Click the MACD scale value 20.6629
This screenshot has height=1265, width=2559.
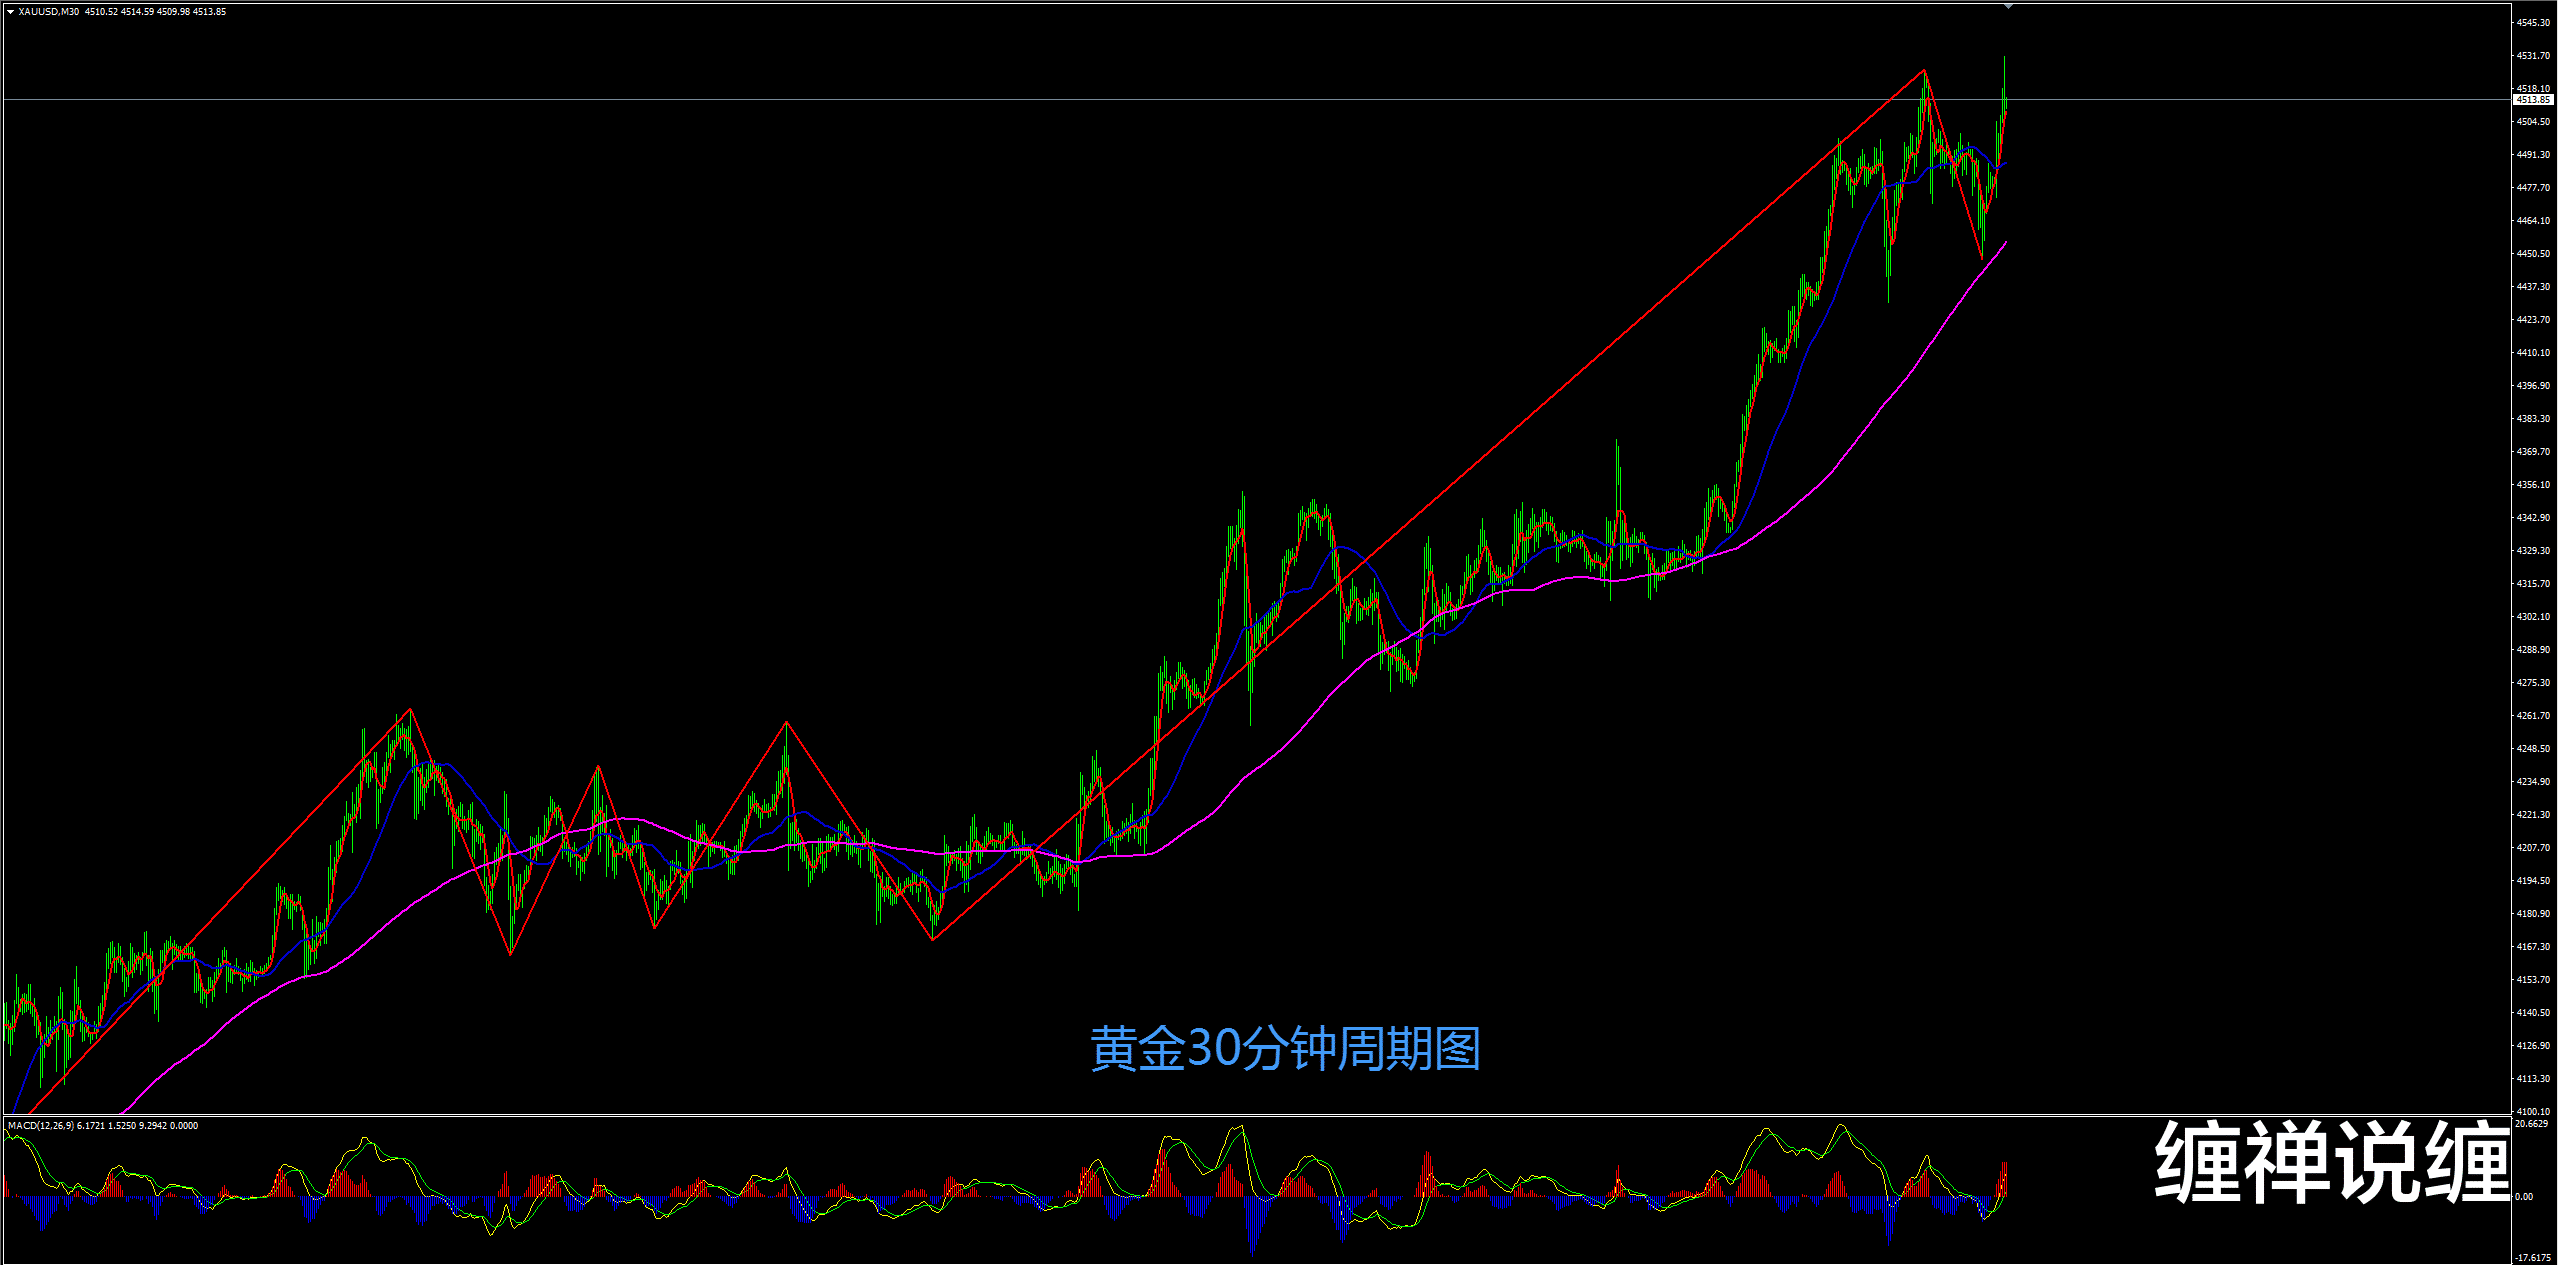[x=2531, y=1124]
